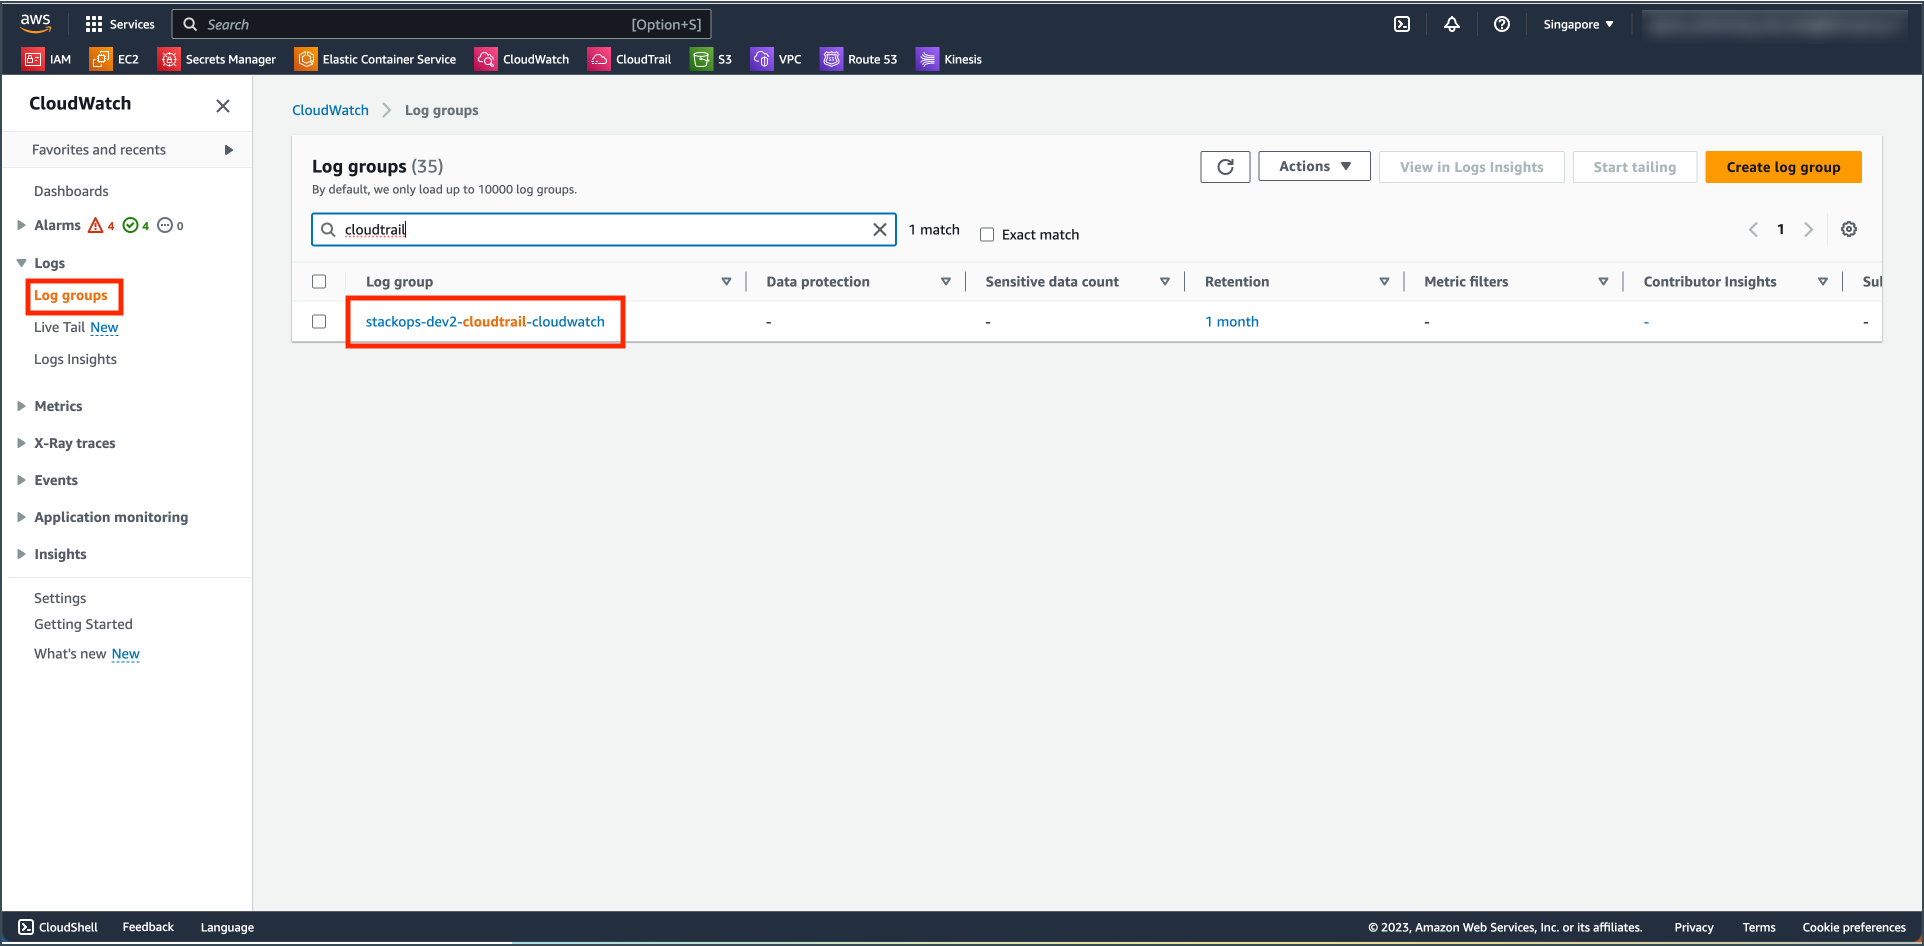Image resolution: width=1924 pixels, height=946 pixels.
Task: Select the stackops-dev2-cloudtrail-cloudwatch row checkbox
Action: tap(319, 321)
